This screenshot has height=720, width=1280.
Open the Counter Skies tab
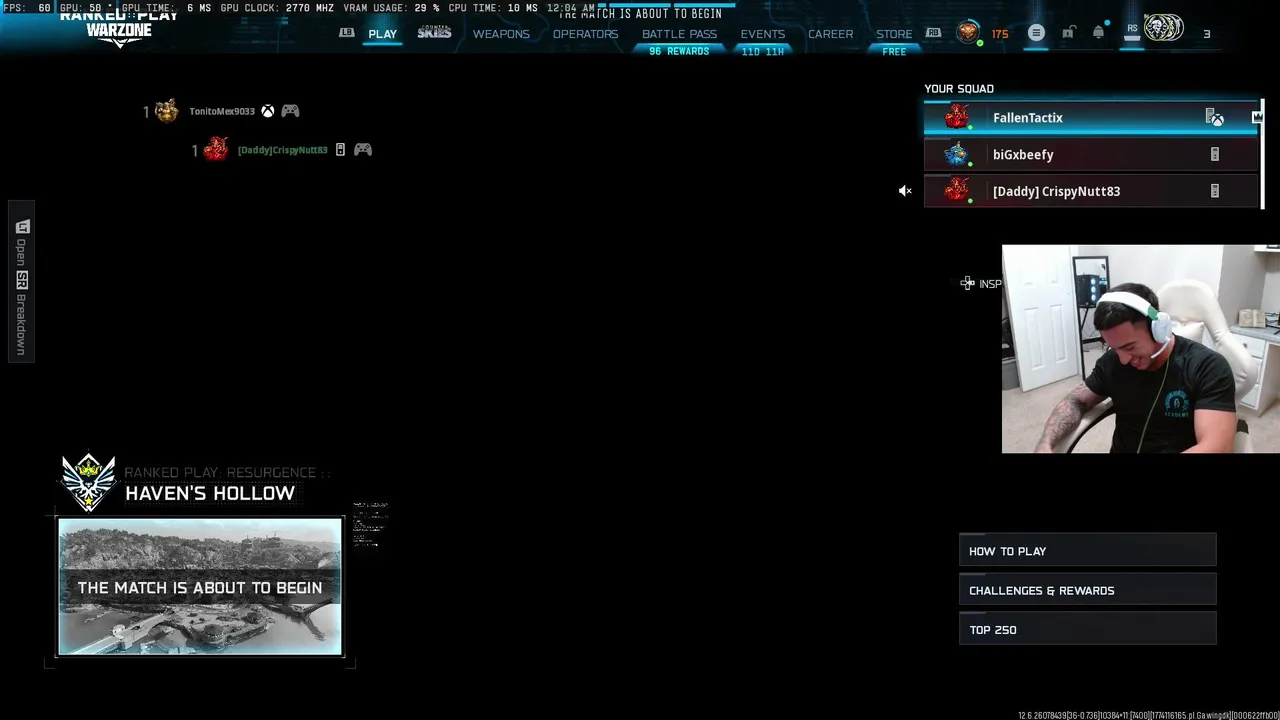click(x=434, y=33)
